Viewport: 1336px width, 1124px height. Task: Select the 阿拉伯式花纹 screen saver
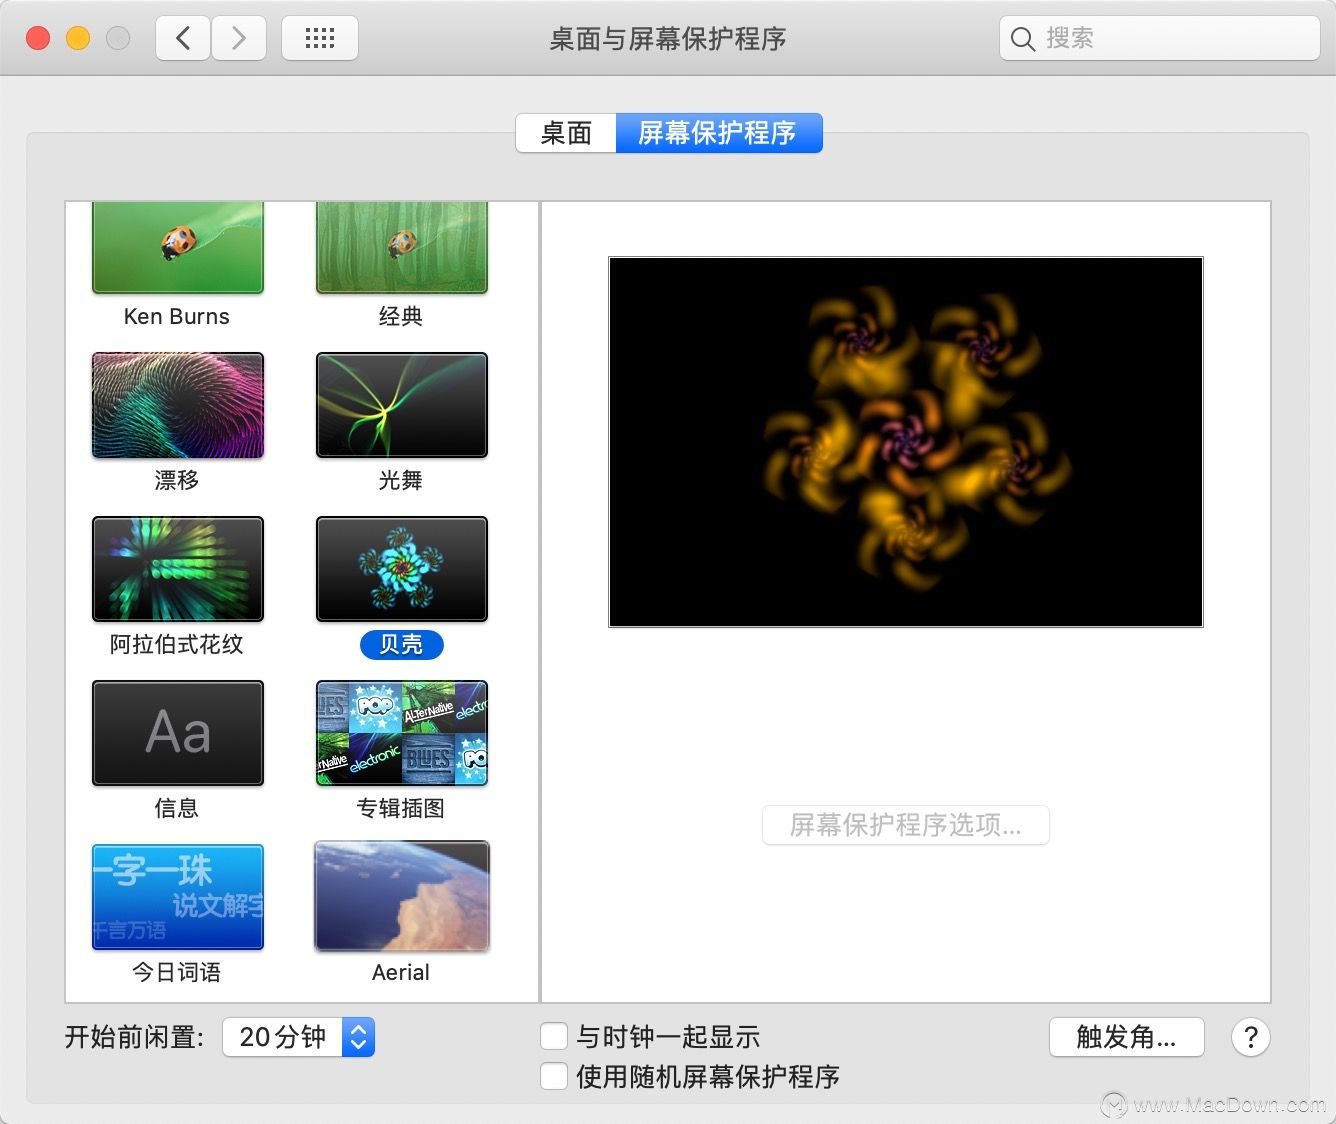coord(176,568)
